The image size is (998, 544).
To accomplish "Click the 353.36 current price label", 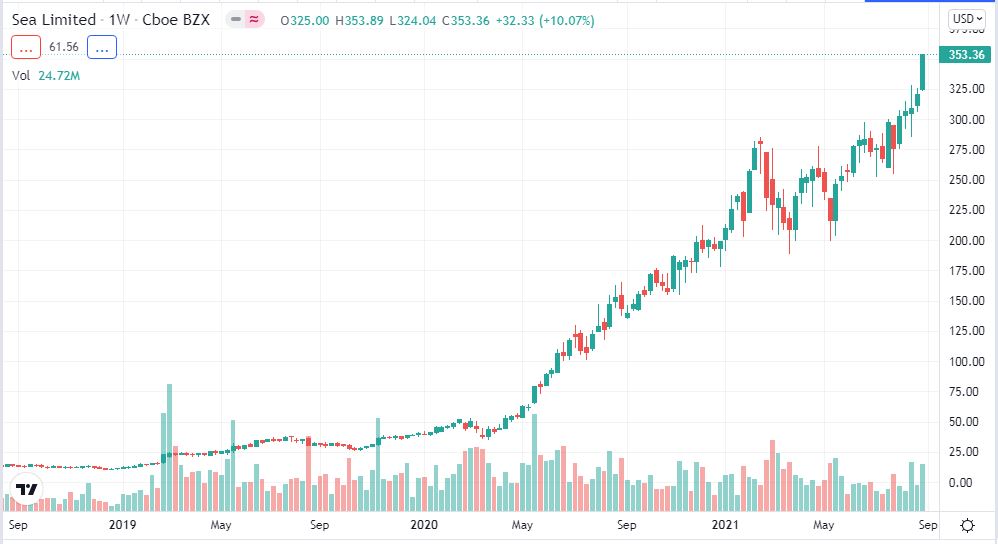I will click(x=966, y=55).
